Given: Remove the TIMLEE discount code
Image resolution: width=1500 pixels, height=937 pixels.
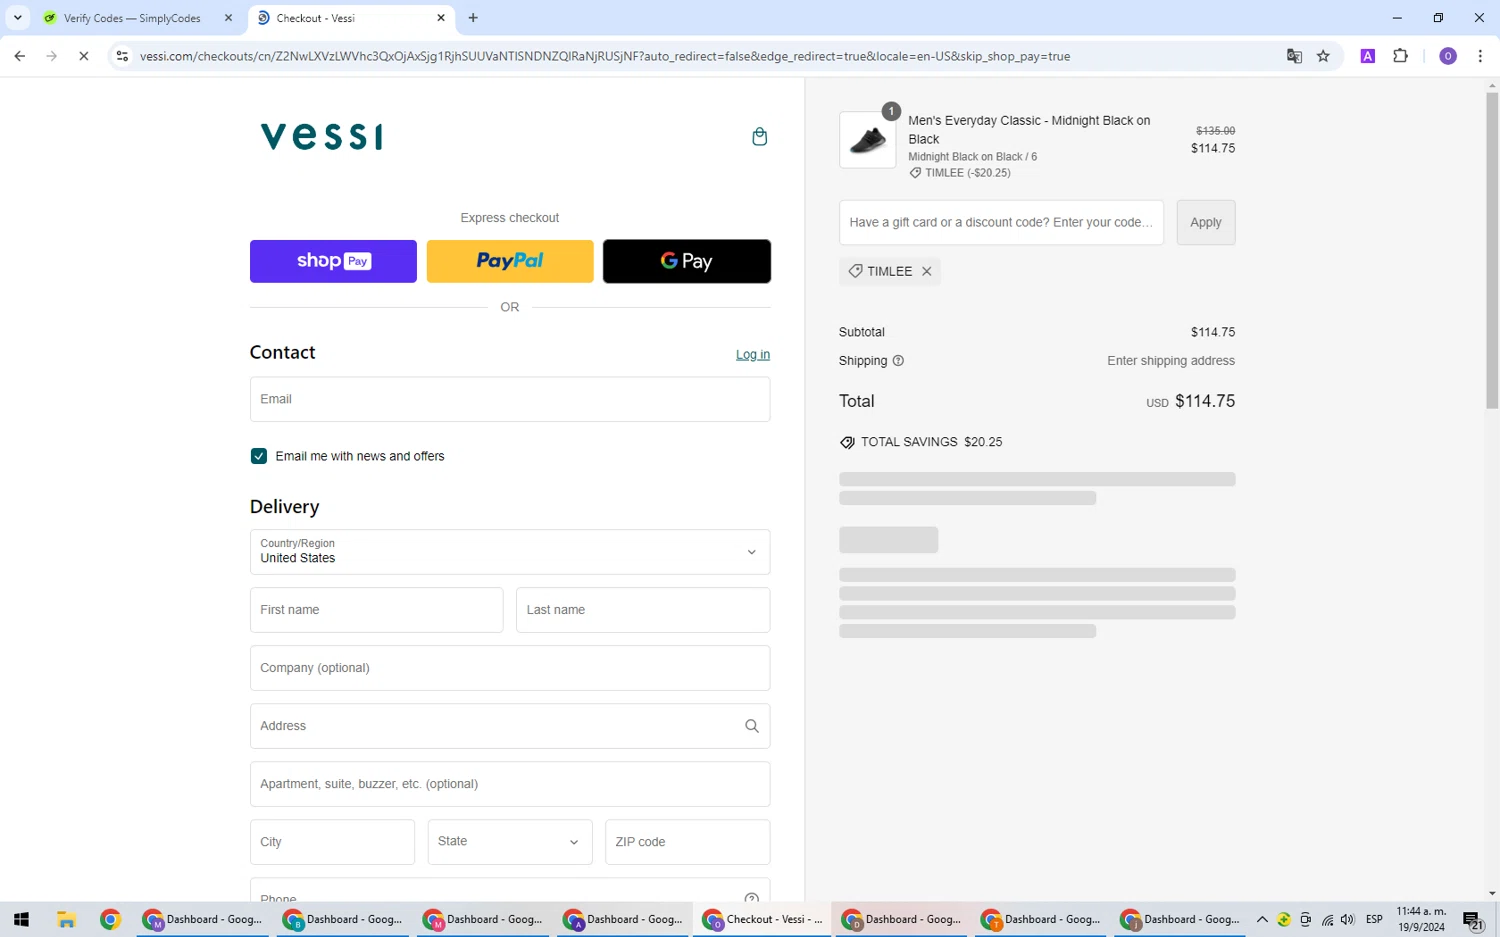Looking at the screenshot, I should (x=927, y=271).
